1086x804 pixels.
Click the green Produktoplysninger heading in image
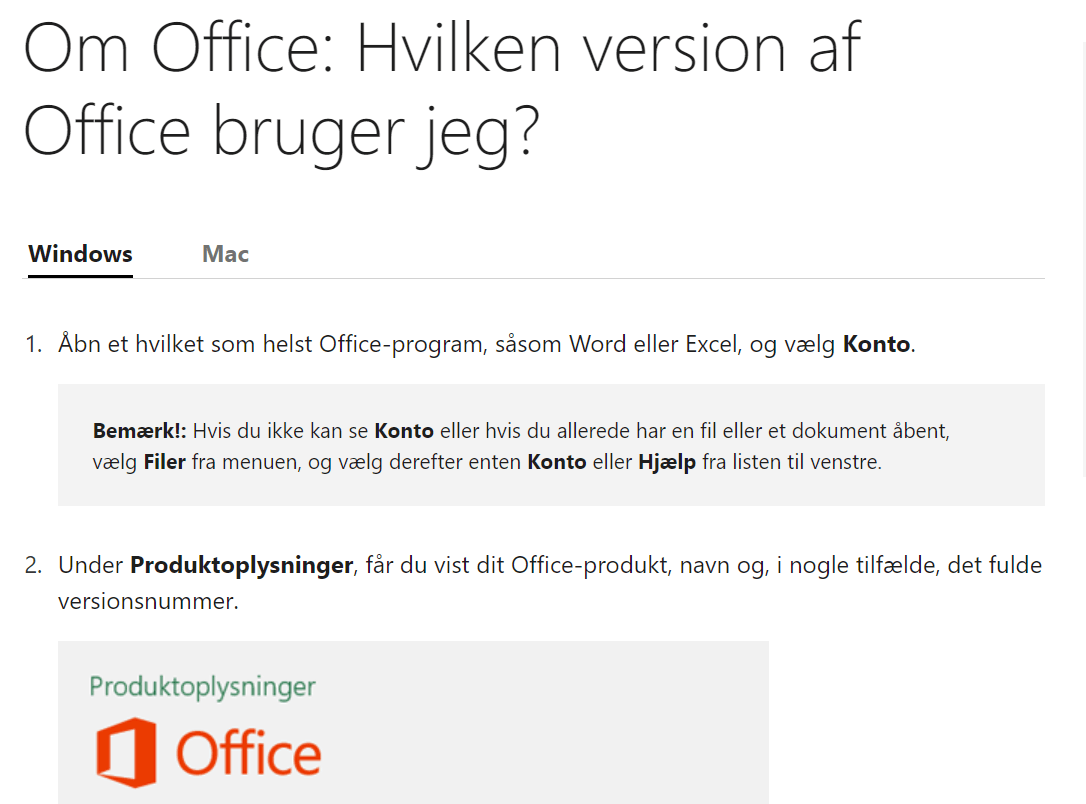tap(202, 687)
